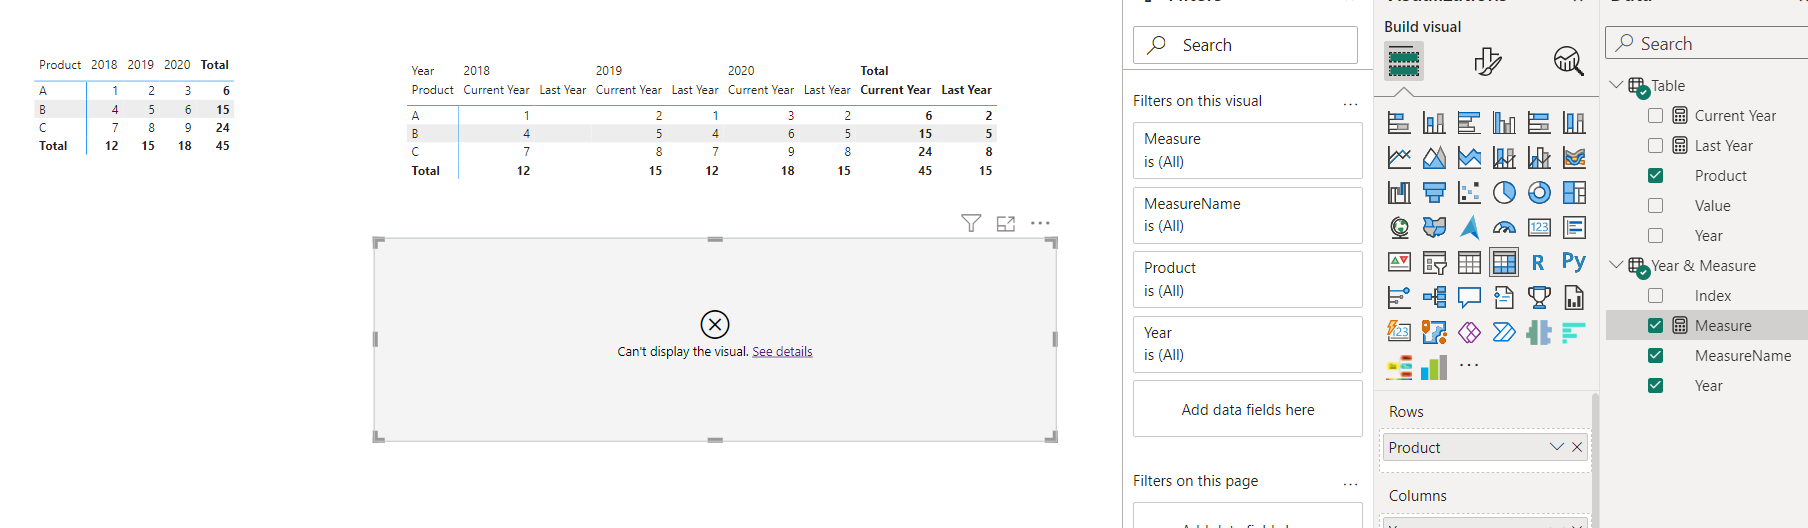Select the treemap visual
1808x528 pixels.
[x=1574, y=193]
